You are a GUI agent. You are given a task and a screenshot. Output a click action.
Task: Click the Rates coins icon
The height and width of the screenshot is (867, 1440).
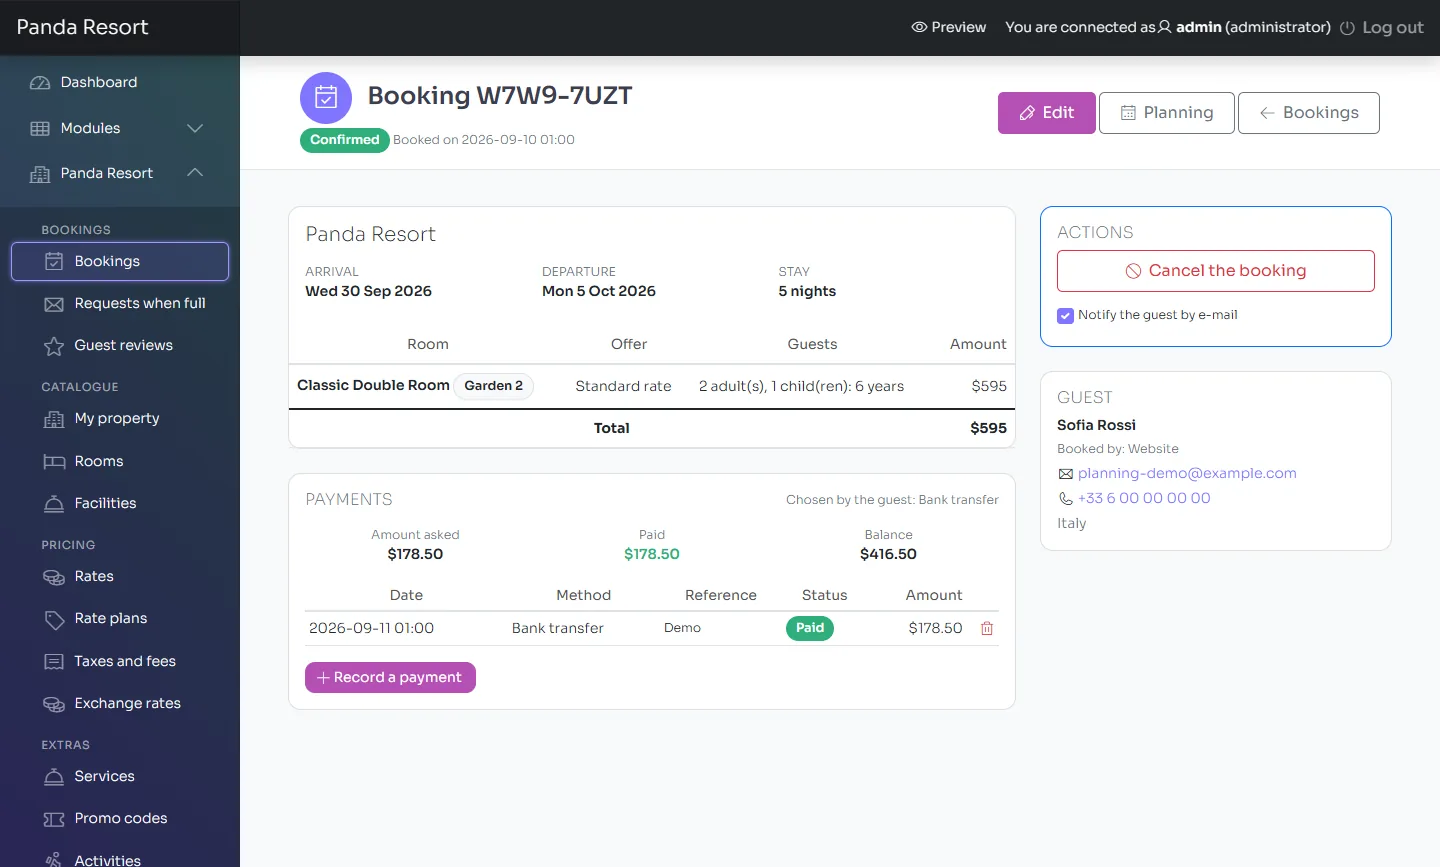54,577
